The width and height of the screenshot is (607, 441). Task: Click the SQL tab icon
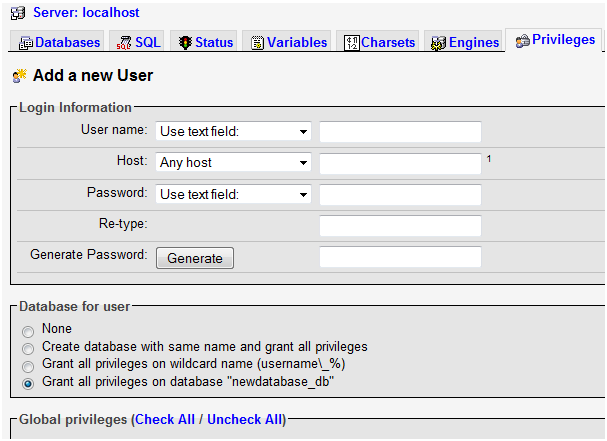(x=124, y=43)
